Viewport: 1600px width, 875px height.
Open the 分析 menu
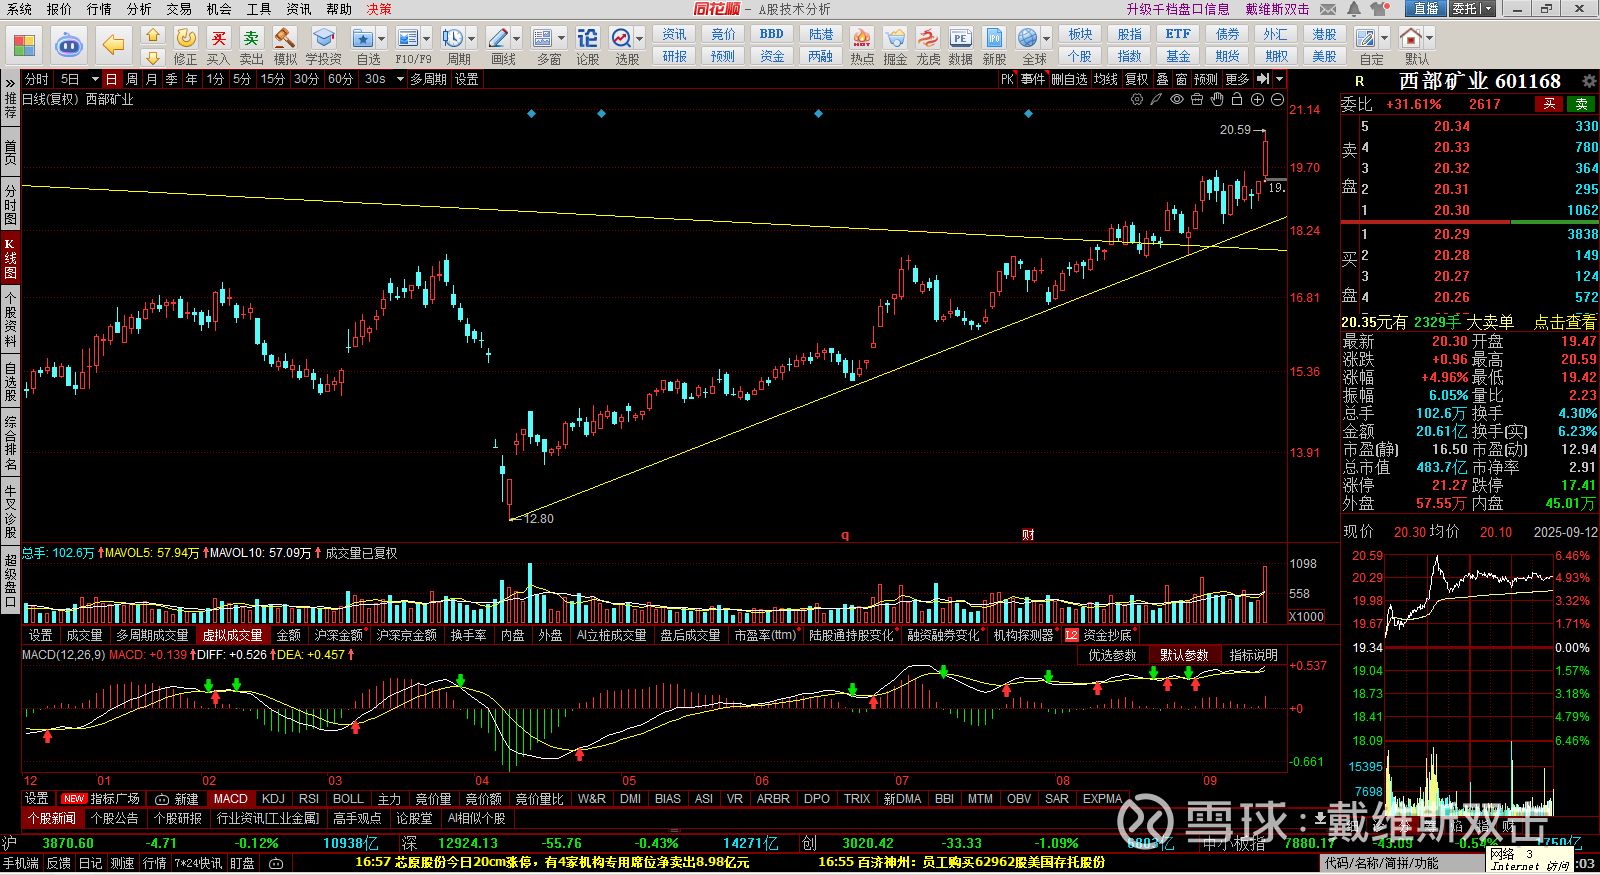pyautogui.click(x=139, y=9)
